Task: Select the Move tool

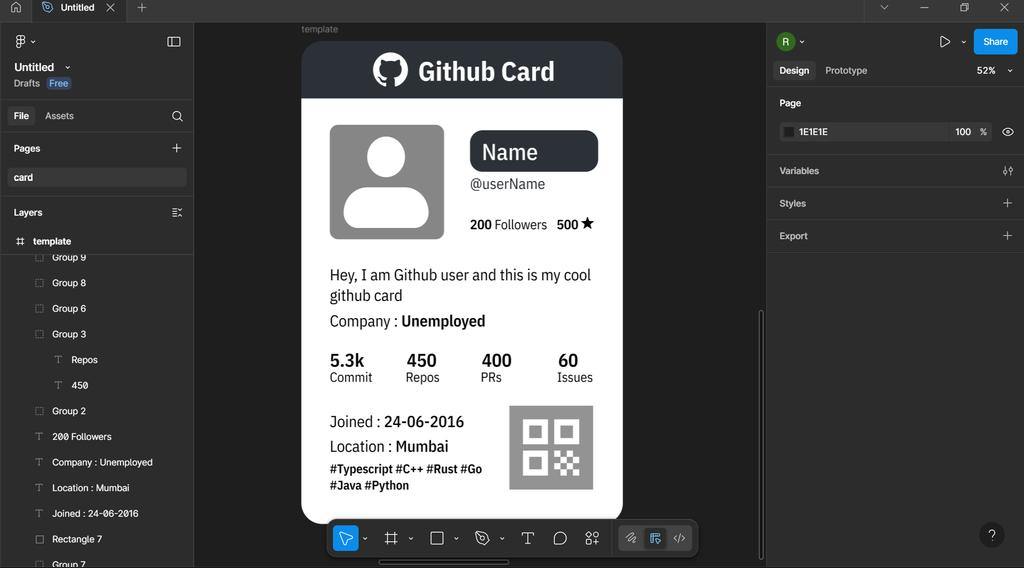Action: [345, 539]
